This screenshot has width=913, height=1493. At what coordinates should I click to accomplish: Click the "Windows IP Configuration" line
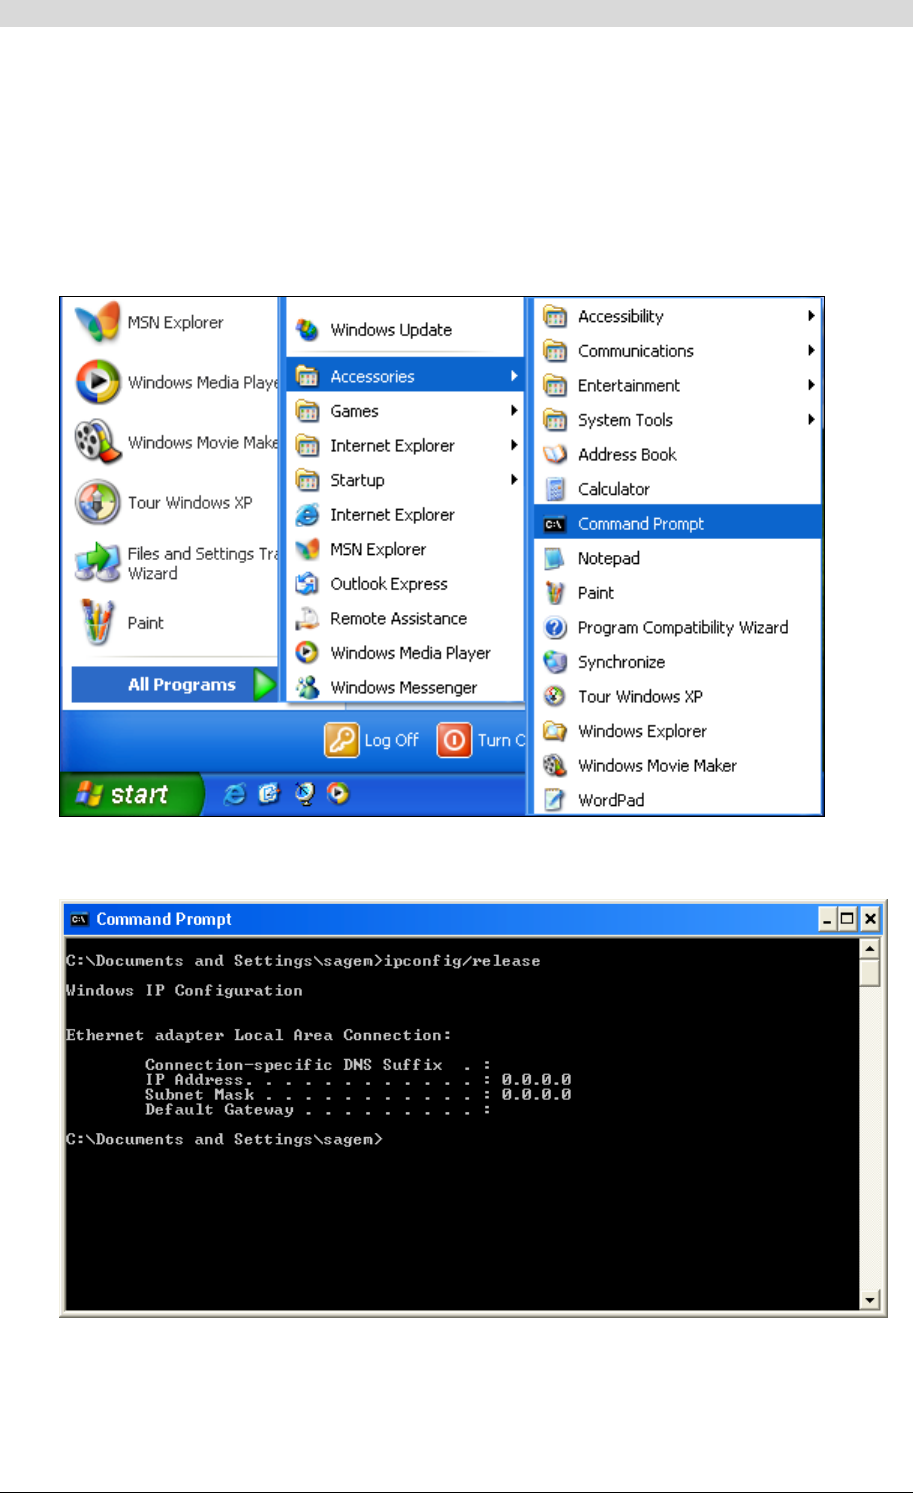pyautogui.click(x=184, y=991)
